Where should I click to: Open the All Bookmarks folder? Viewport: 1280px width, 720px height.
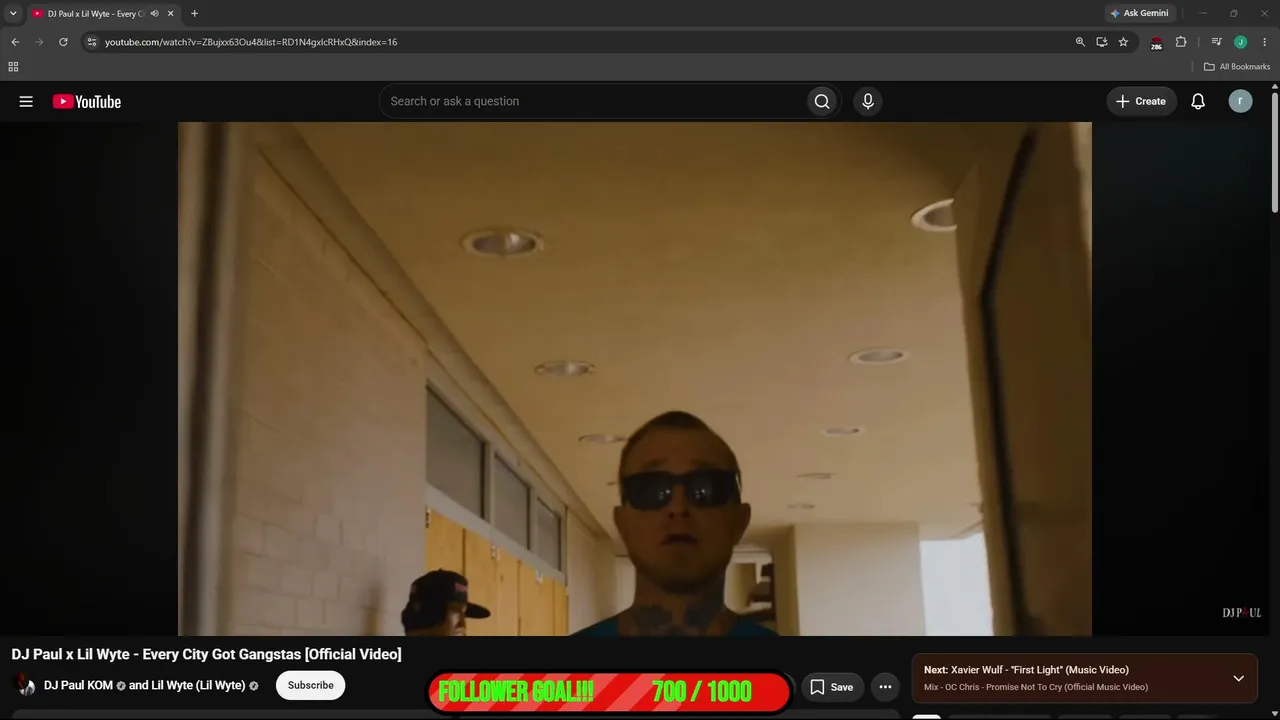pos(1237,67)
